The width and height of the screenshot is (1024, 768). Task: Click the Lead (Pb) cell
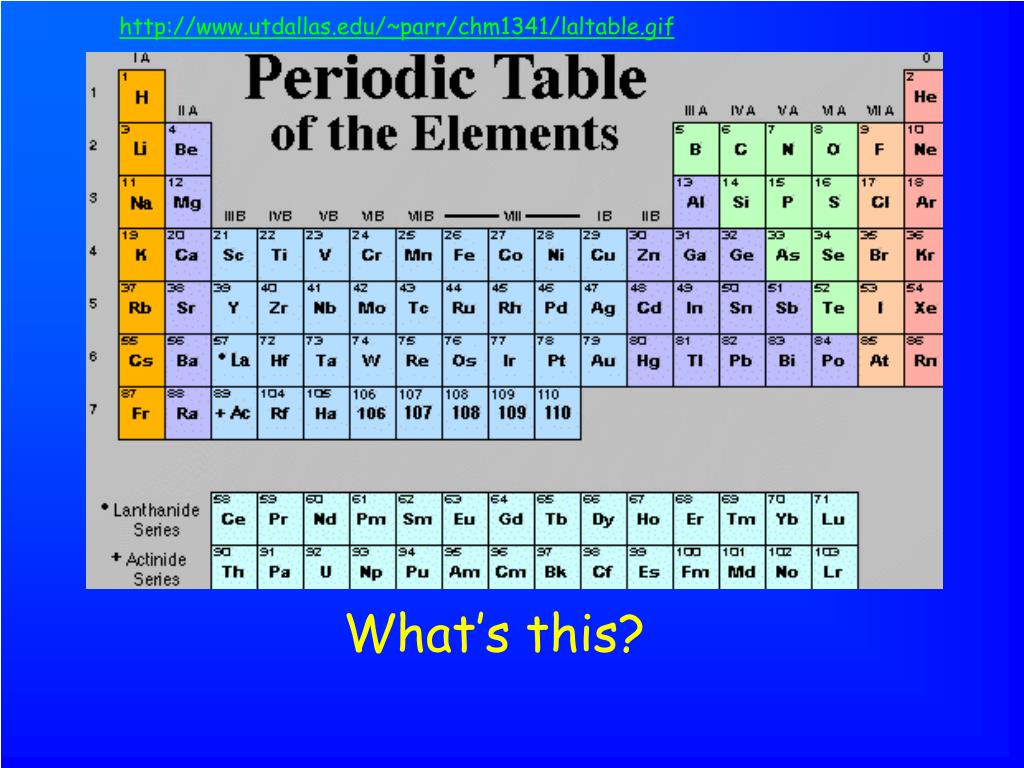pyautogui.click(x=742, y=360)
